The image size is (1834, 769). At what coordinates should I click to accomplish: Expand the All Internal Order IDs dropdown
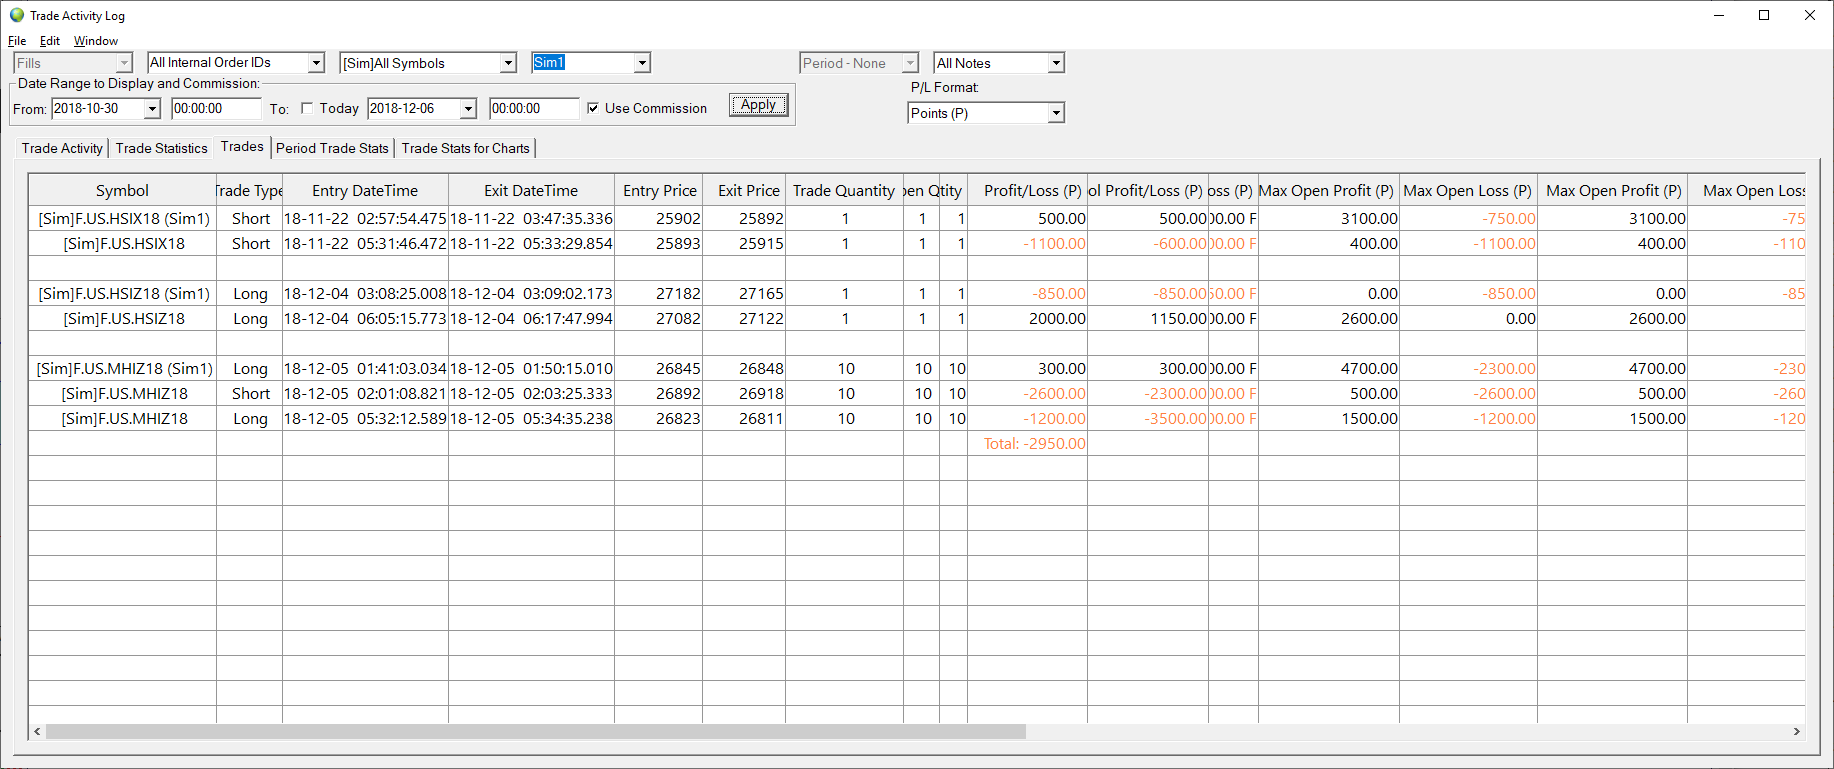tap(316, 63)
